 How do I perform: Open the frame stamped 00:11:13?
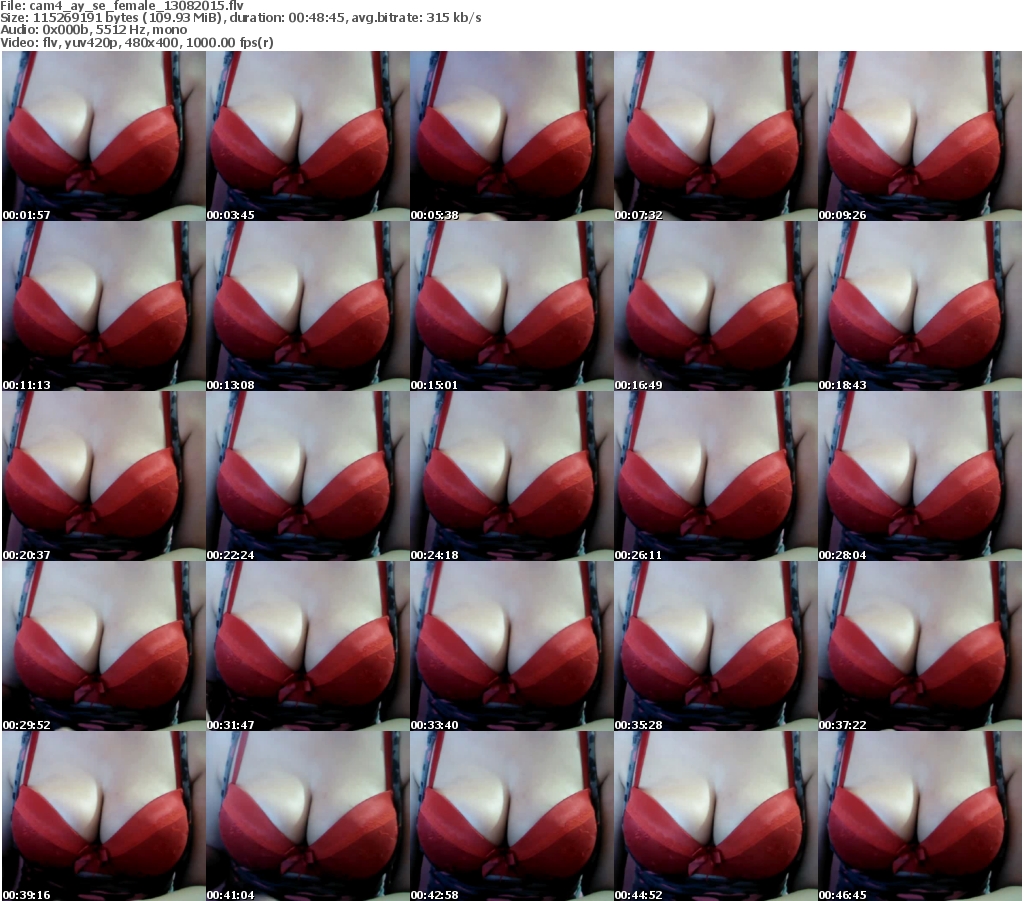104,306
